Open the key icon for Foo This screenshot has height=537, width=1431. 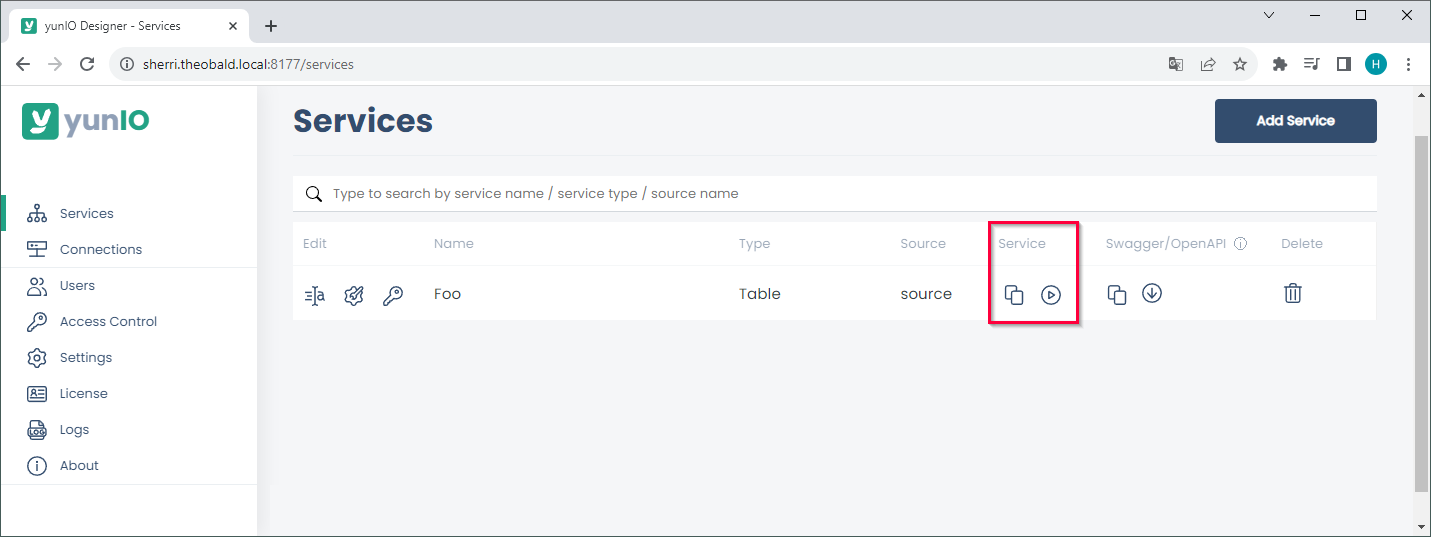pyautogui.click(x=393, y=295)
